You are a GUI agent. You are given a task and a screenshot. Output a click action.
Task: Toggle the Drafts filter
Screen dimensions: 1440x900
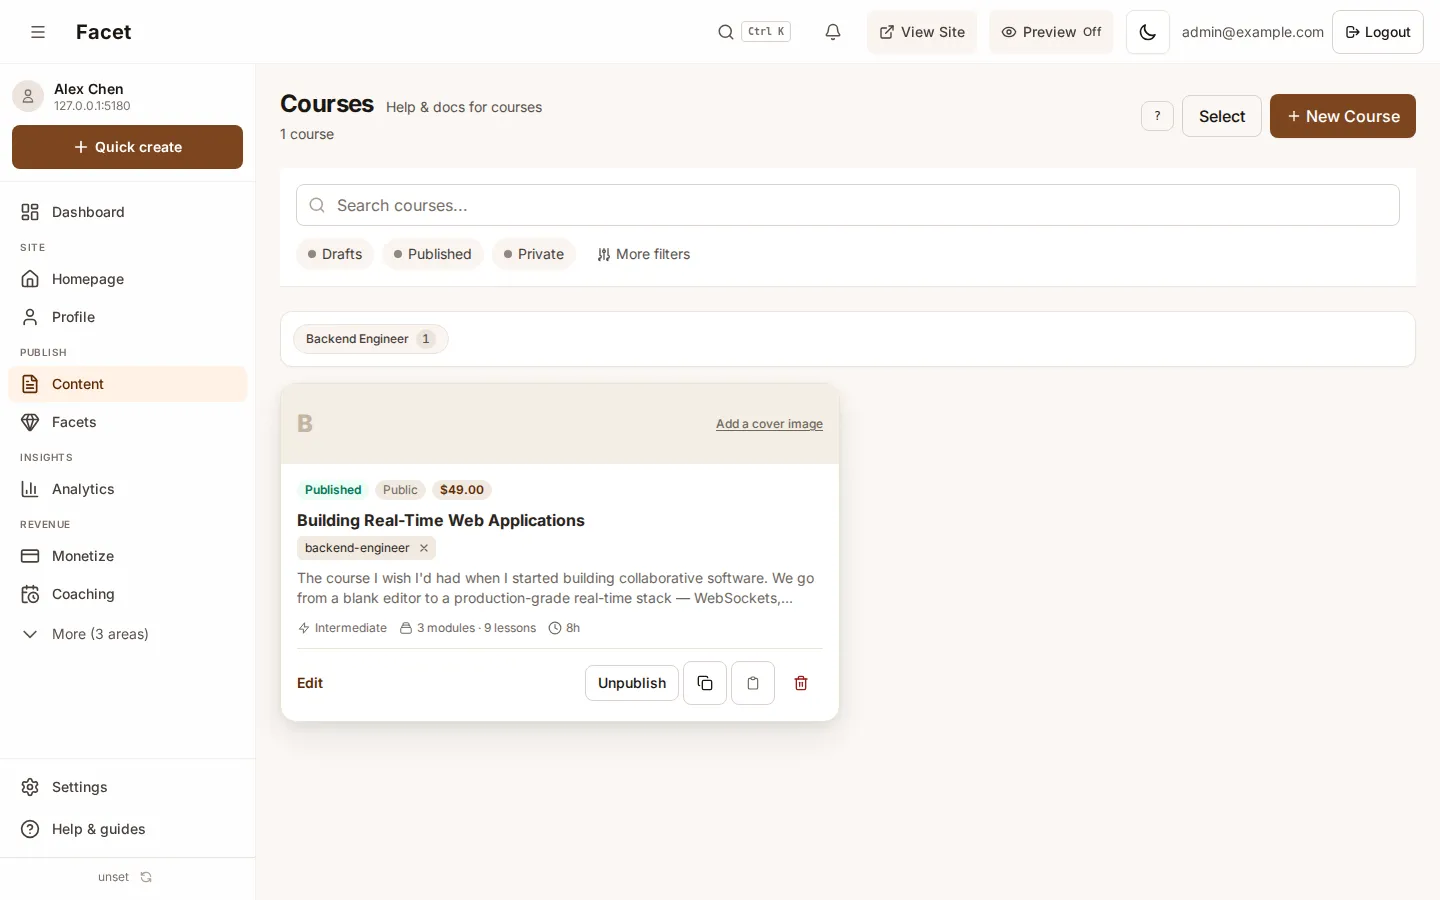(x=335, y=254)
